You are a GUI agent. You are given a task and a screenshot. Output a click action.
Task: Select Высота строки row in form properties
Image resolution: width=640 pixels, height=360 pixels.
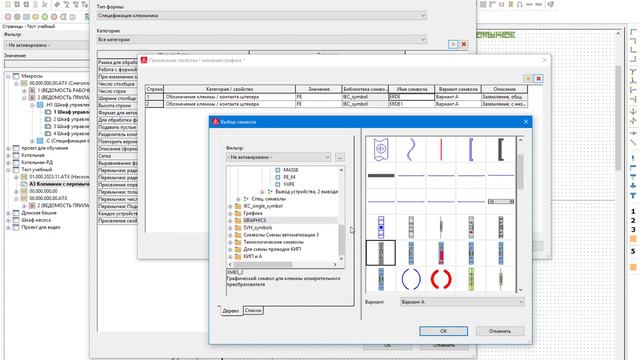pyautogui.click(x=118, y=106)
